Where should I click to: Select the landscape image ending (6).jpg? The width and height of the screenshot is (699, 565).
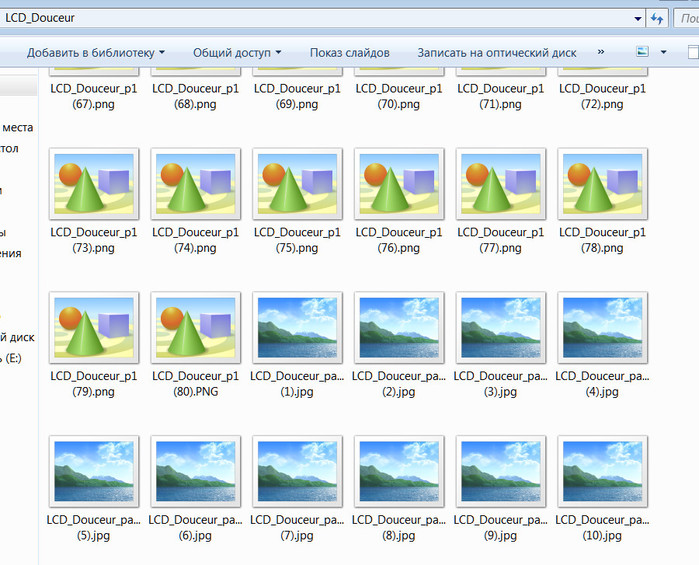tap(195, 471)
